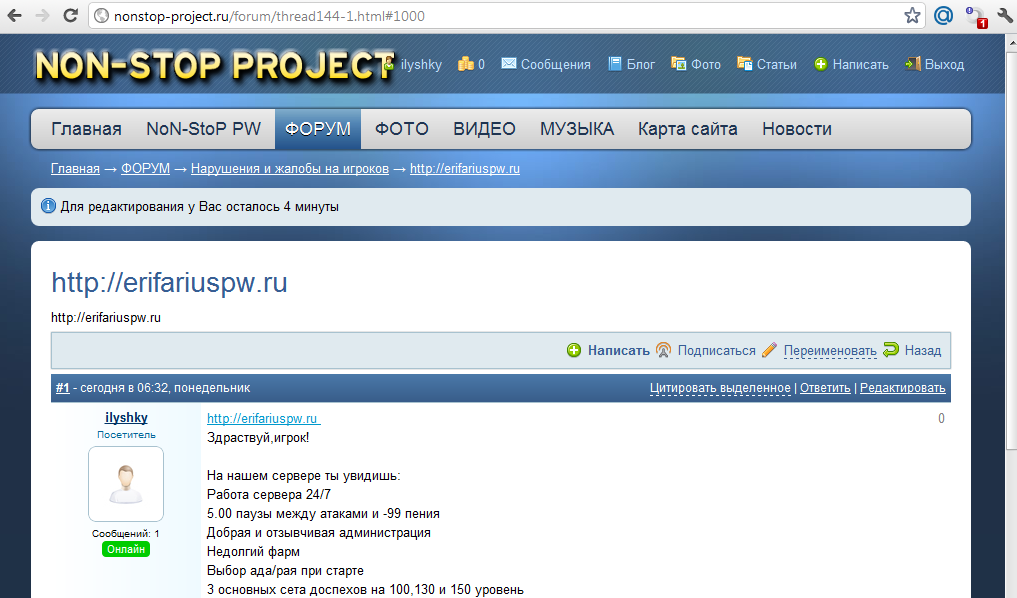Screen dimensions: 1017x598
Task: Click Подписаться to subscribe
Action: click(717, 350)
